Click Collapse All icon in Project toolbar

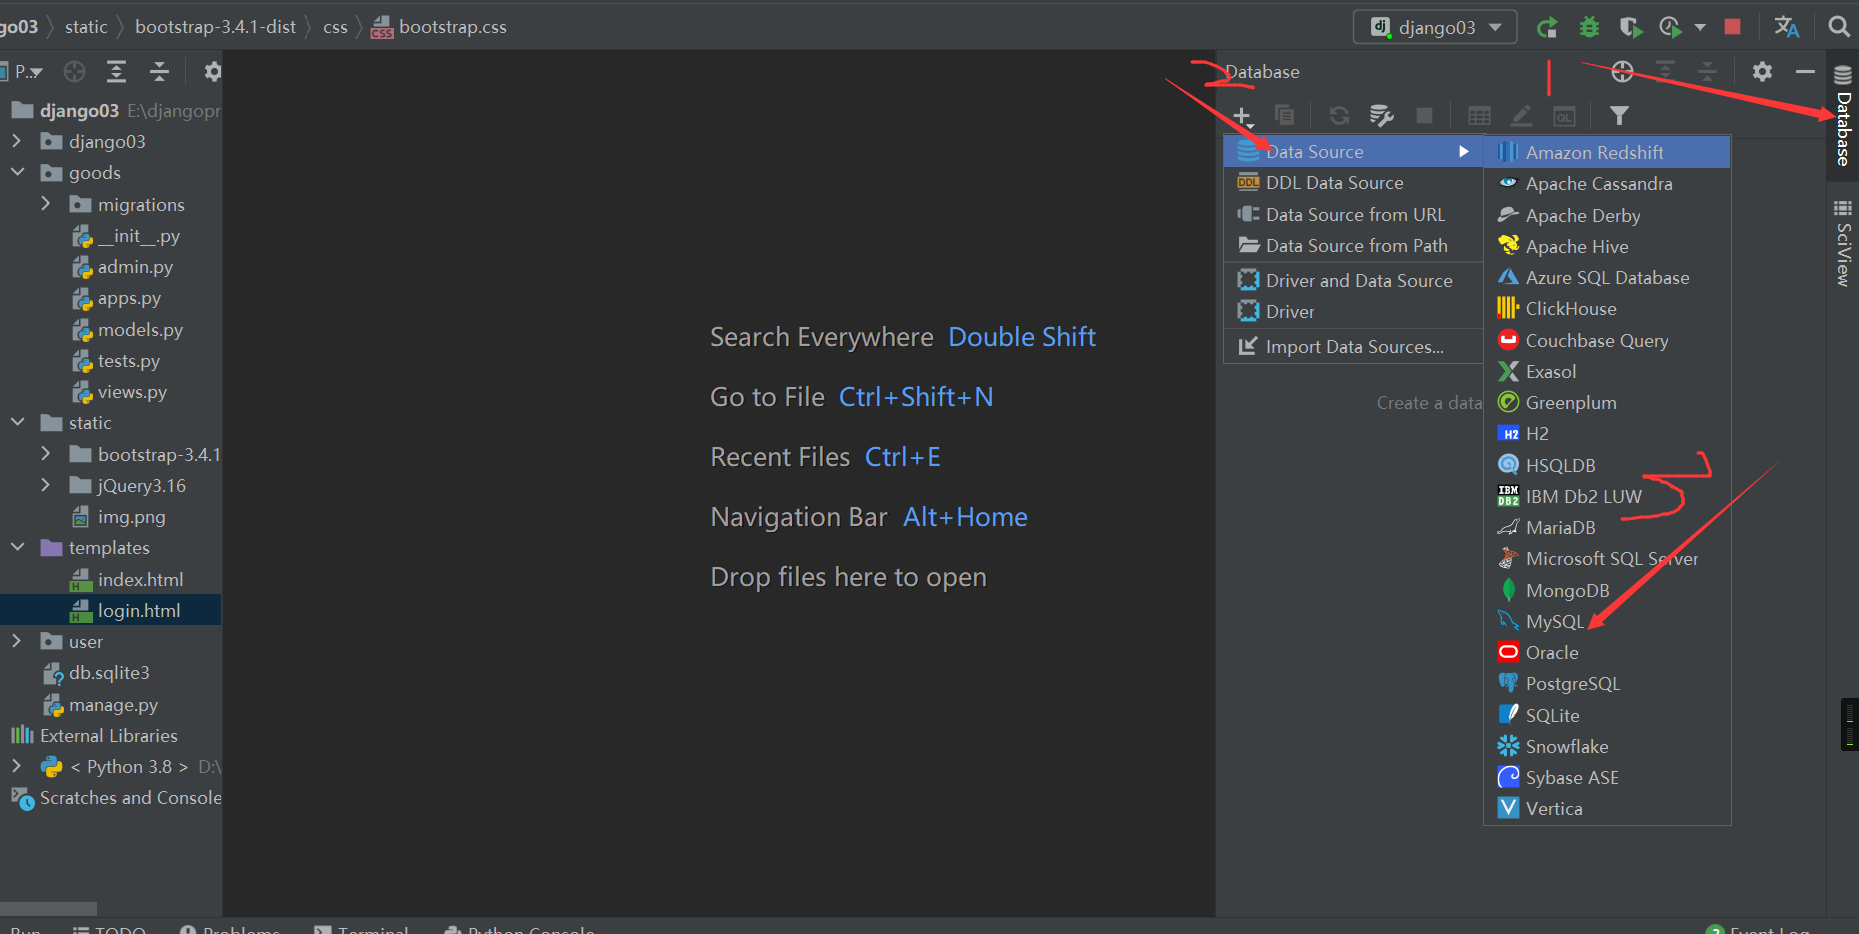[159, 71]
